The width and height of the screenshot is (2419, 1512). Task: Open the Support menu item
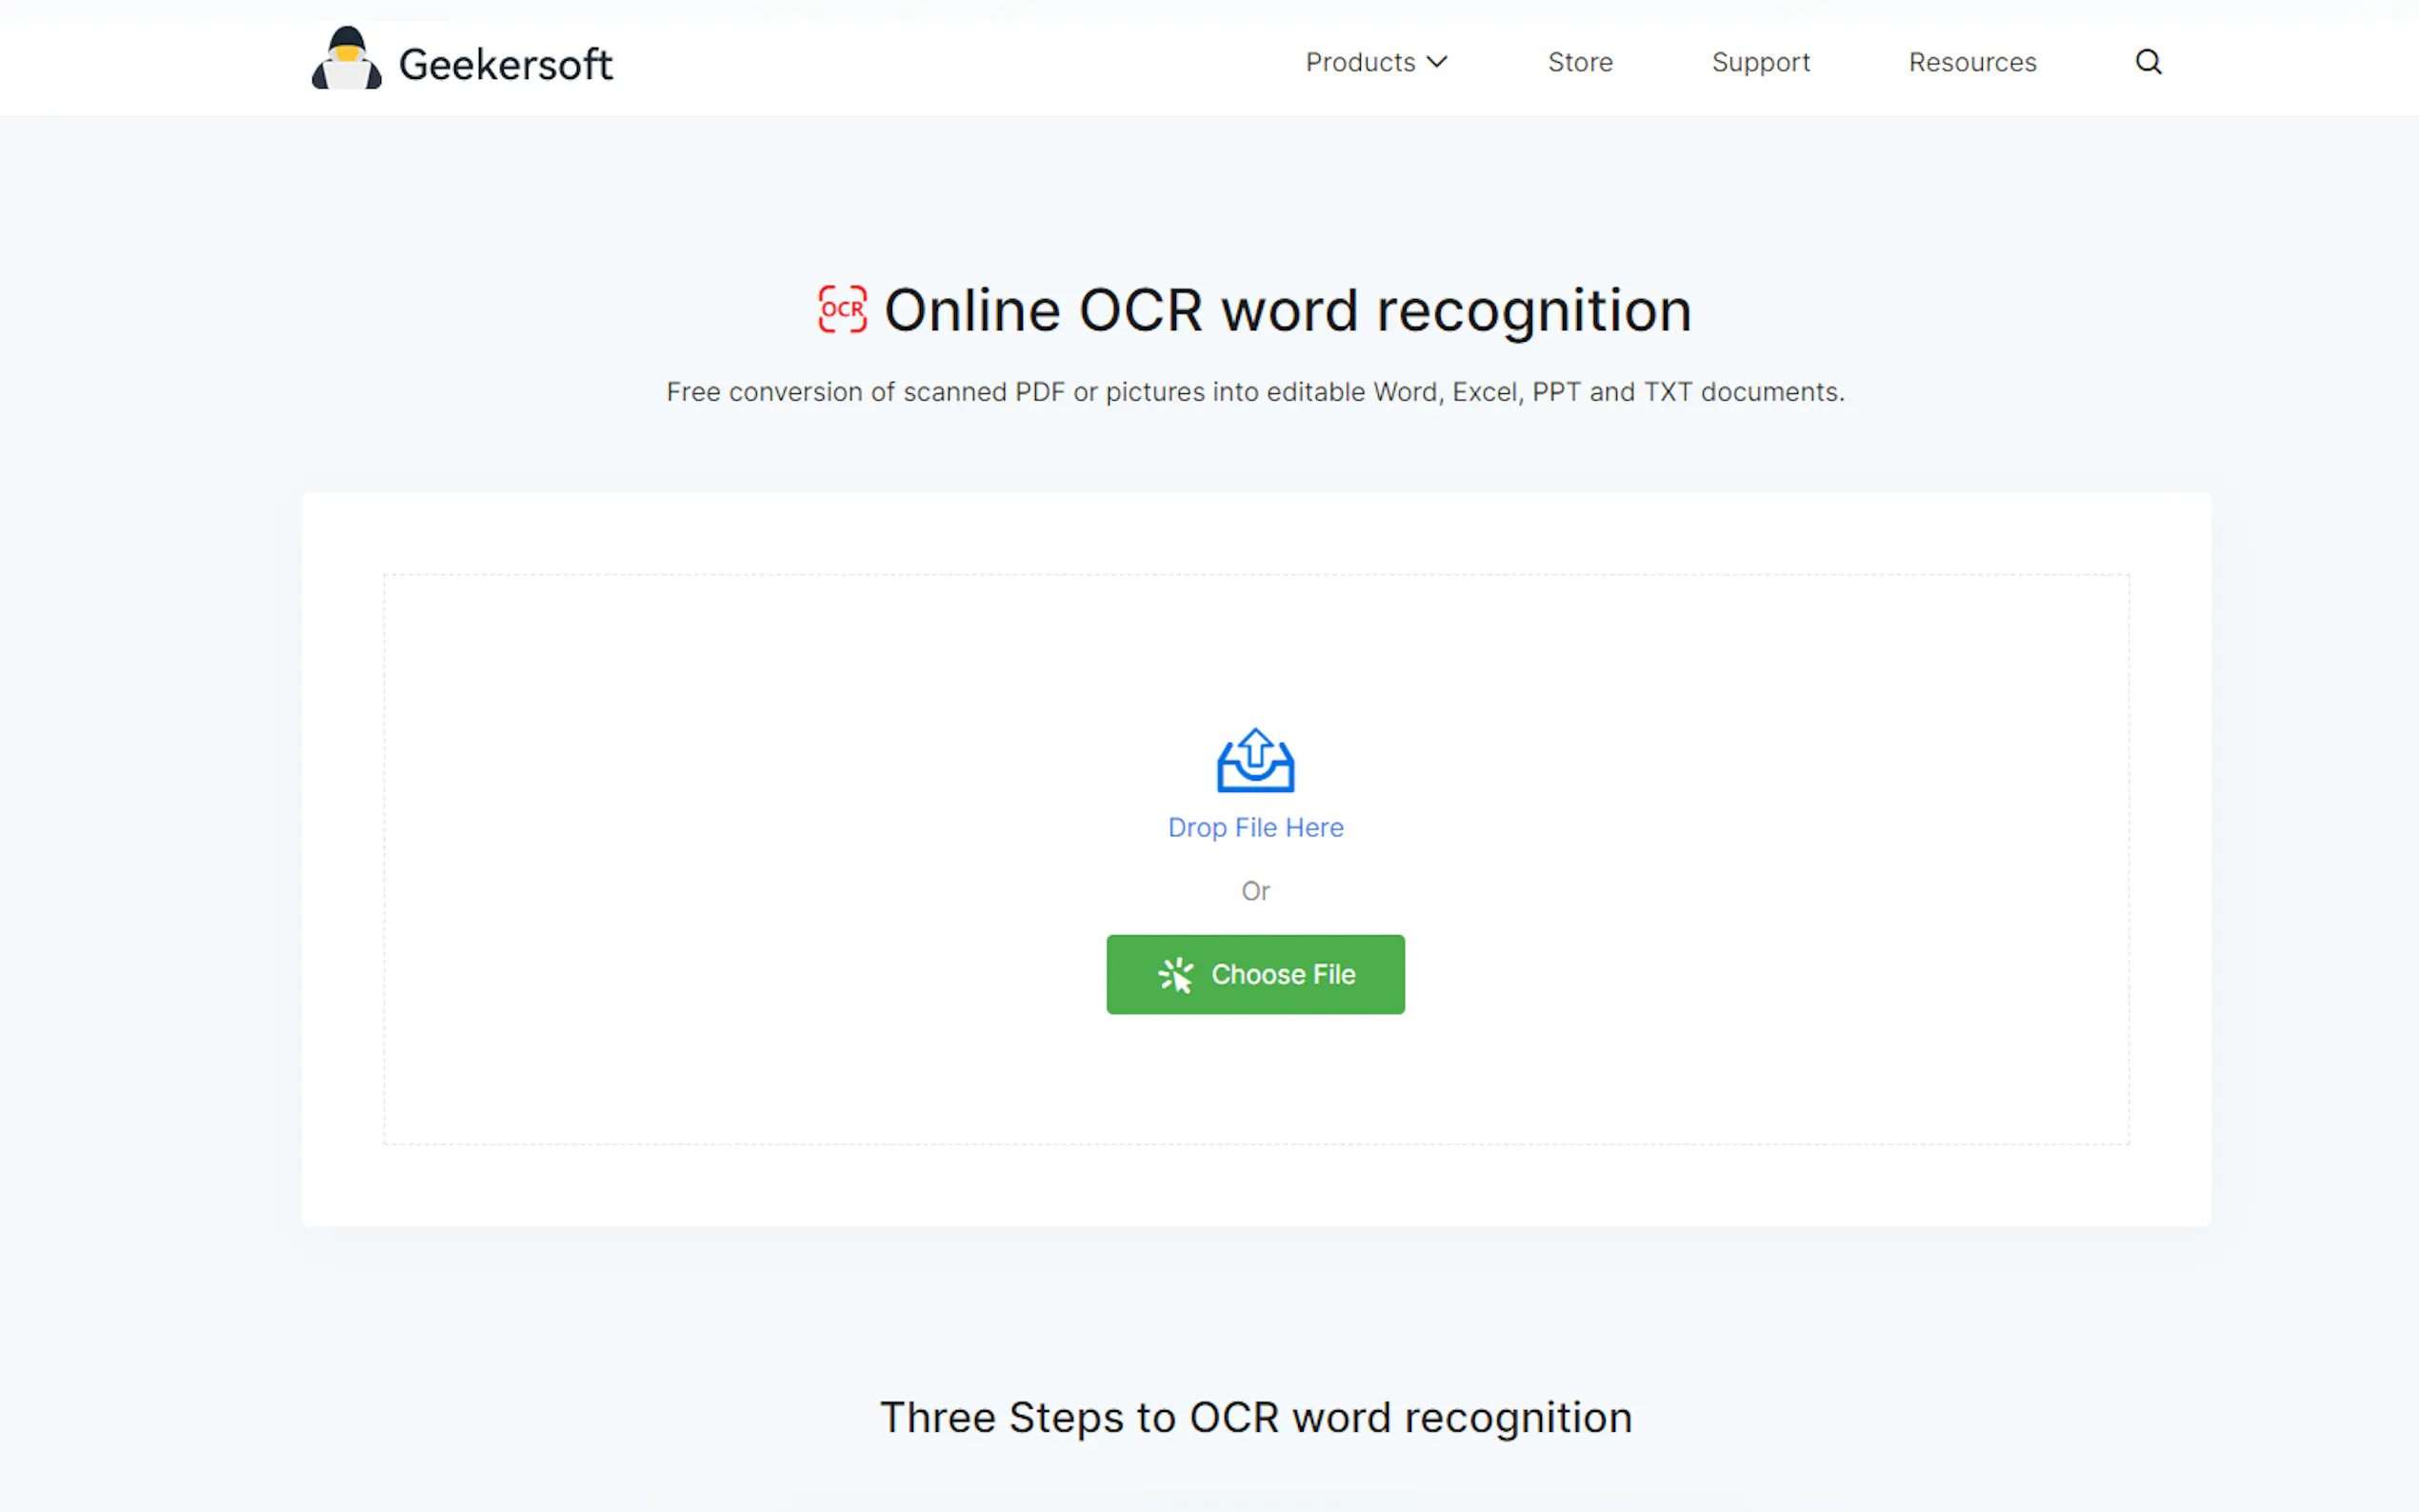pyautogui.click(x=1760, y=62)
